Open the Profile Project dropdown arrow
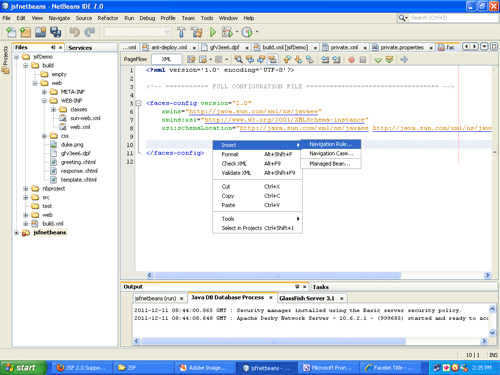Image resolution: width=500 pixels, height=375 pixels. (x=257, y=32)
